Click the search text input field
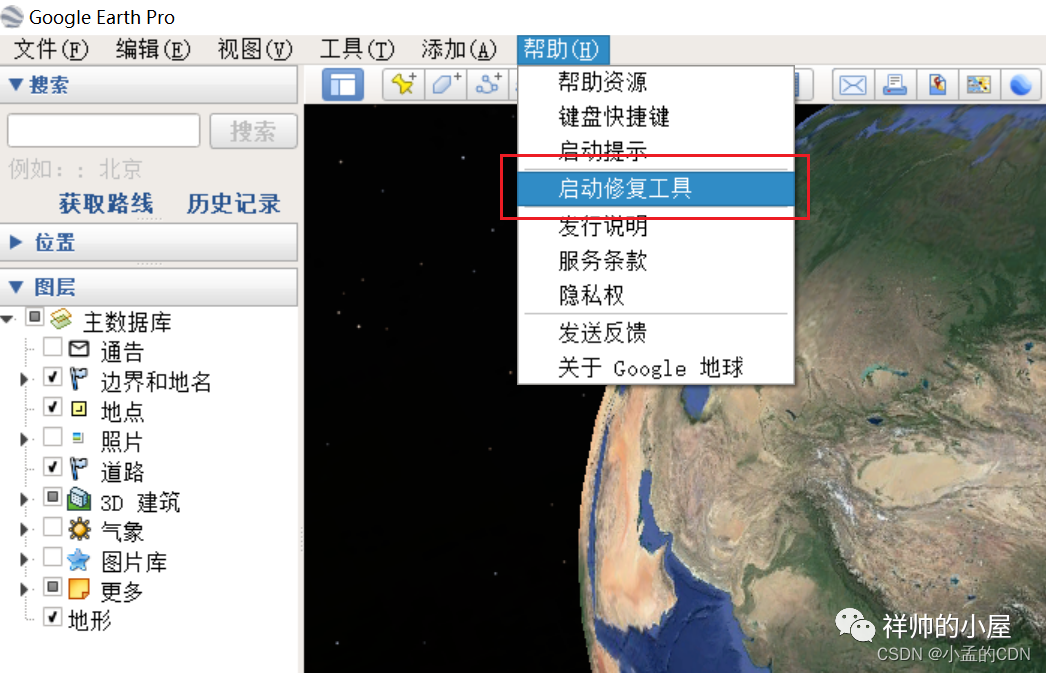Image resolution: width=1046 pixels, height=673 pixels. (x=103, y=130)
